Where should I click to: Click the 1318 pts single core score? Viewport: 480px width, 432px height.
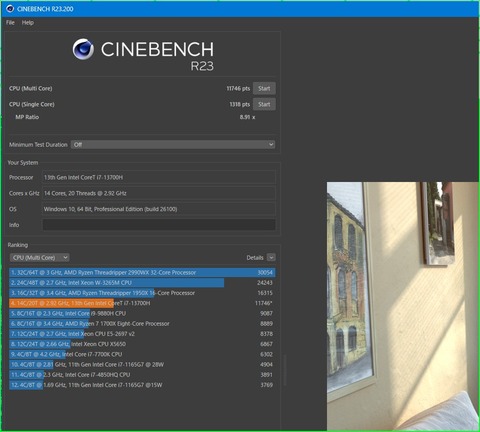(240, 104)
